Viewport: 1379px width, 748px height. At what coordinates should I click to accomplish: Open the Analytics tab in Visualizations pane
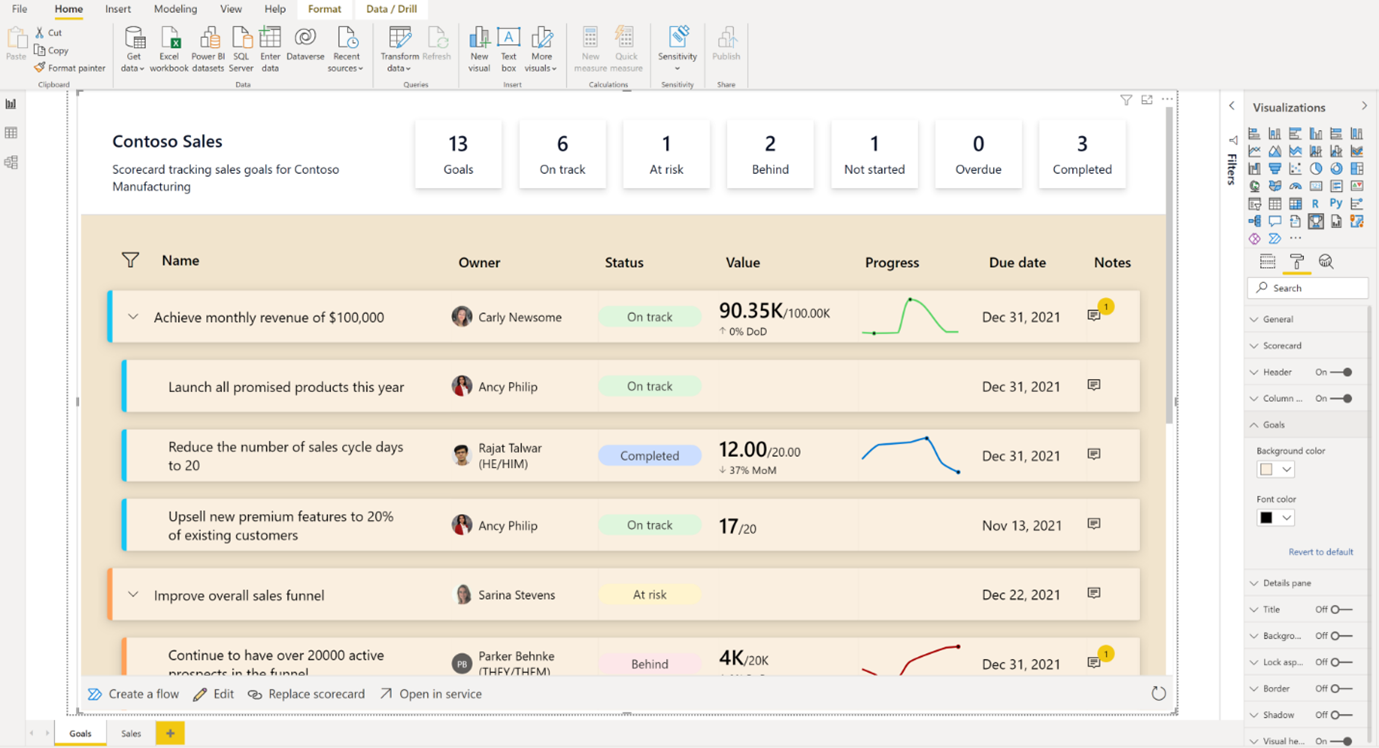point(1326,262)
